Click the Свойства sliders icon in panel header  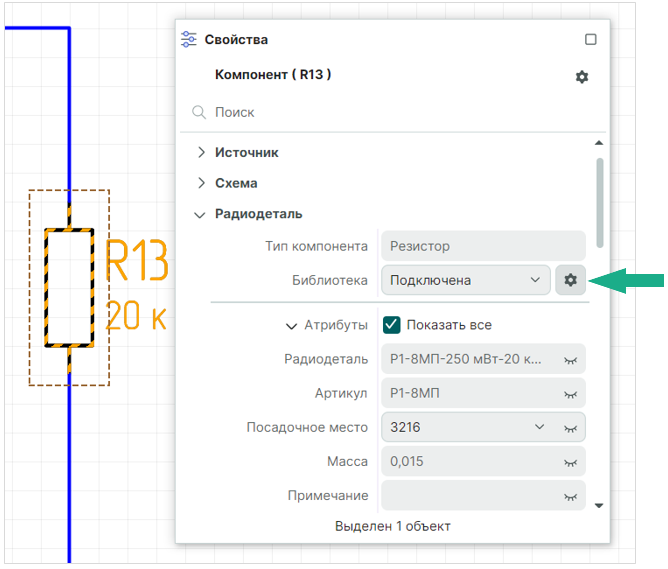(189, 40)
